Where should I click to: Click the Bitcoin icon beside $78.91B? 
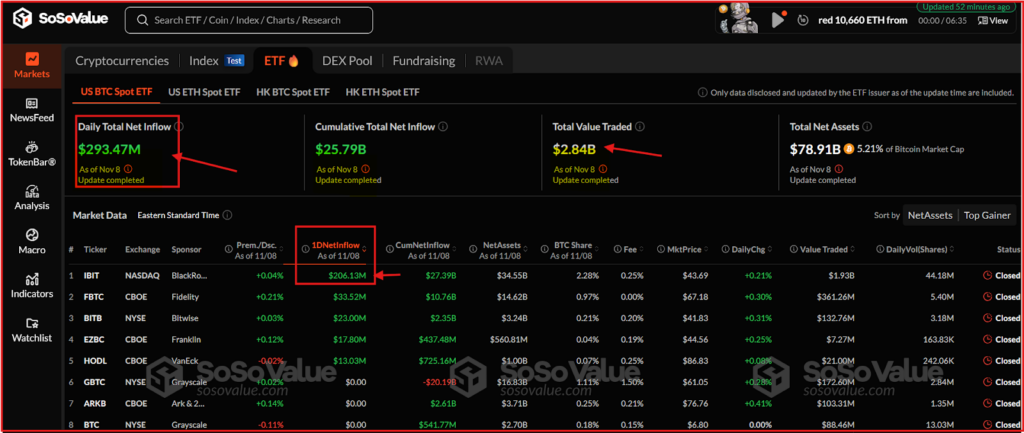850,149
